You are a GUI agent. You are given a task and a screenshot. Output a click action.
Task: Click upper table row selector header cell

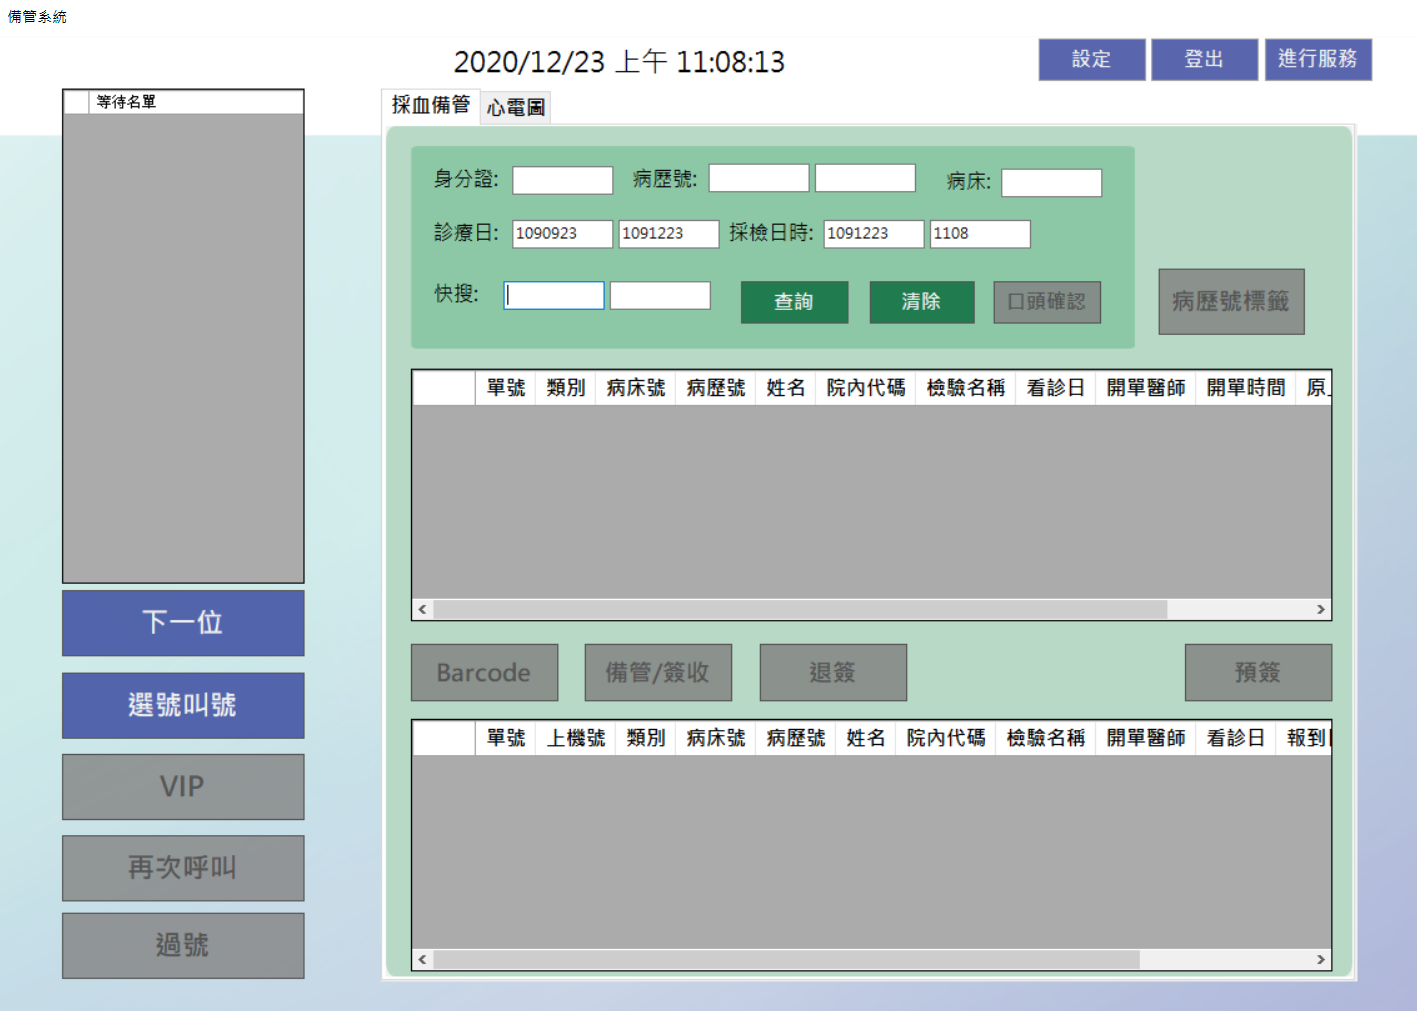(444, 388)
